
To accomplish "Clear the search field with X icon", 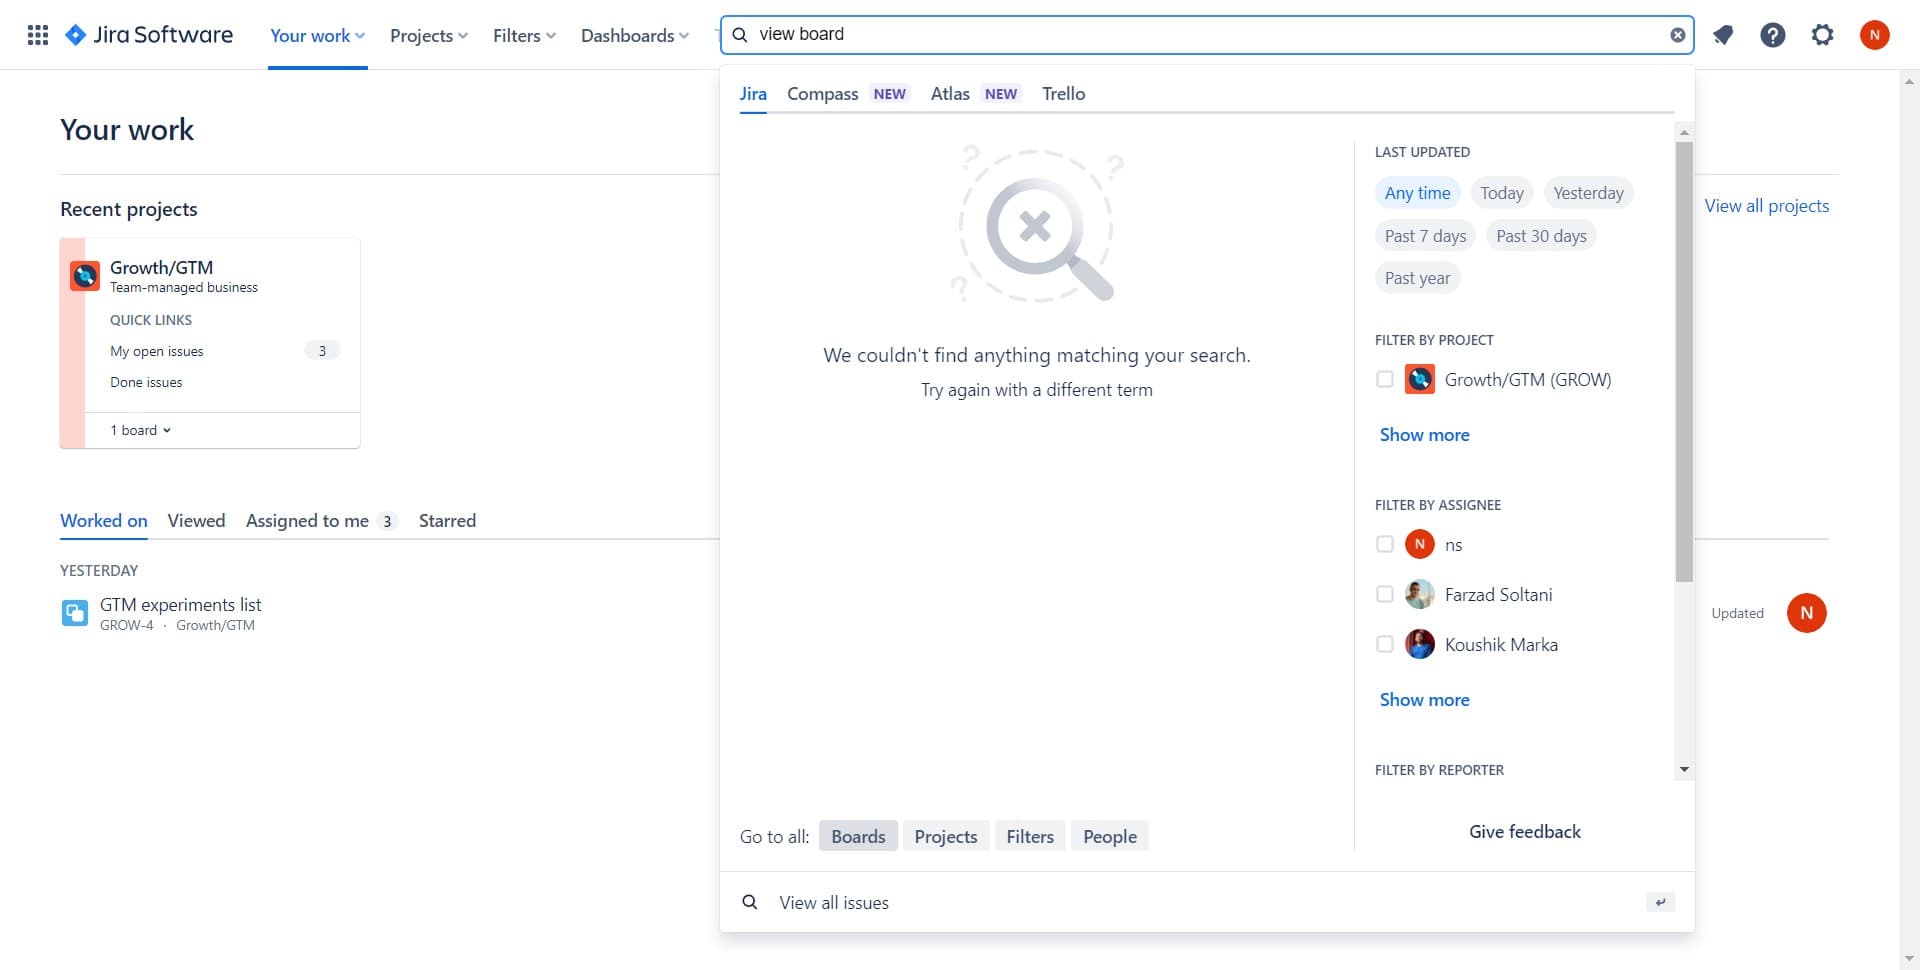I will point(1677,35).
